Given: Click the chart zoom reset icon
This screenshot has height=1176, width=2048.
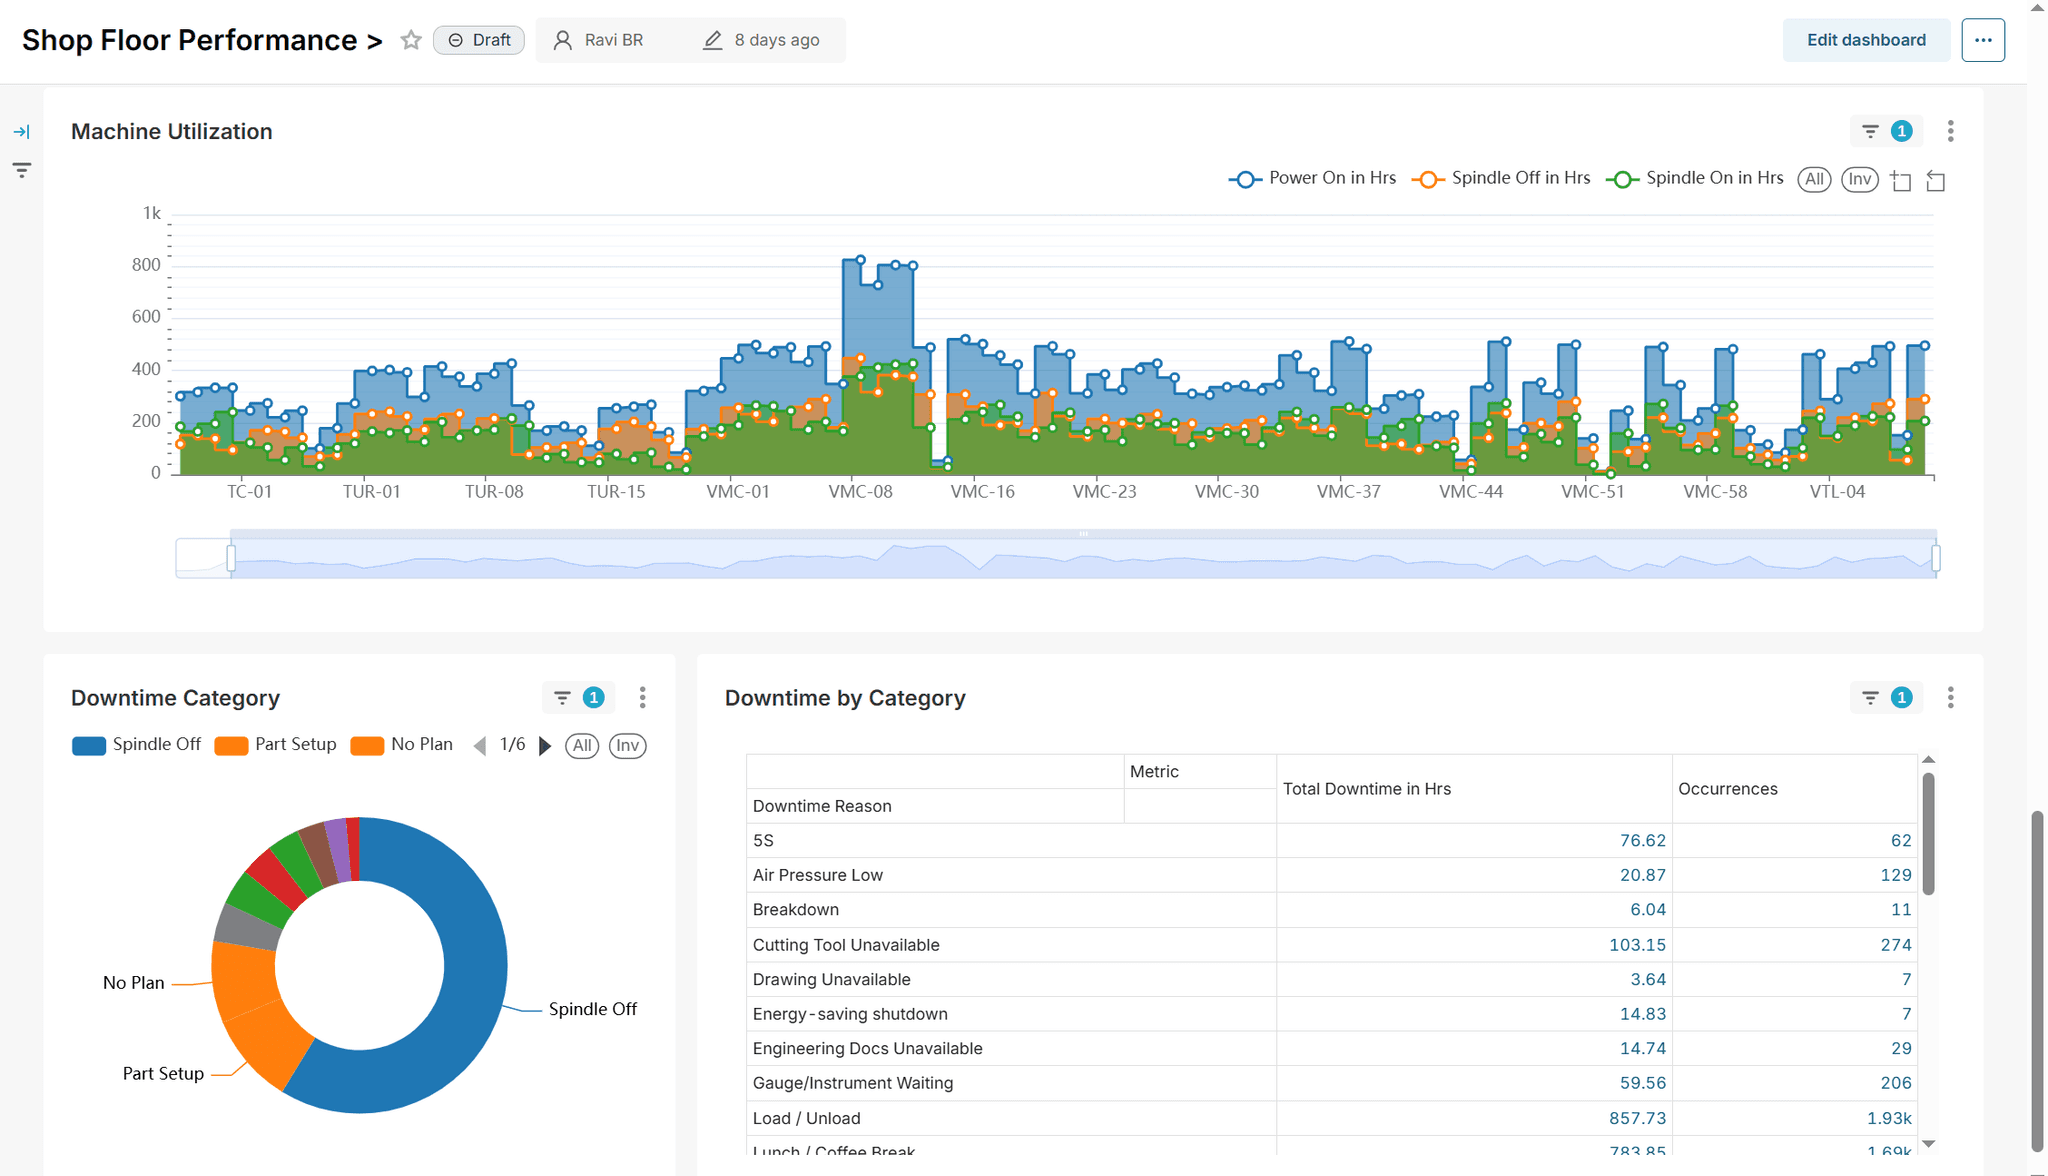Looking at the screenshot, I should pyautogui.click(x=1936, y=180).
